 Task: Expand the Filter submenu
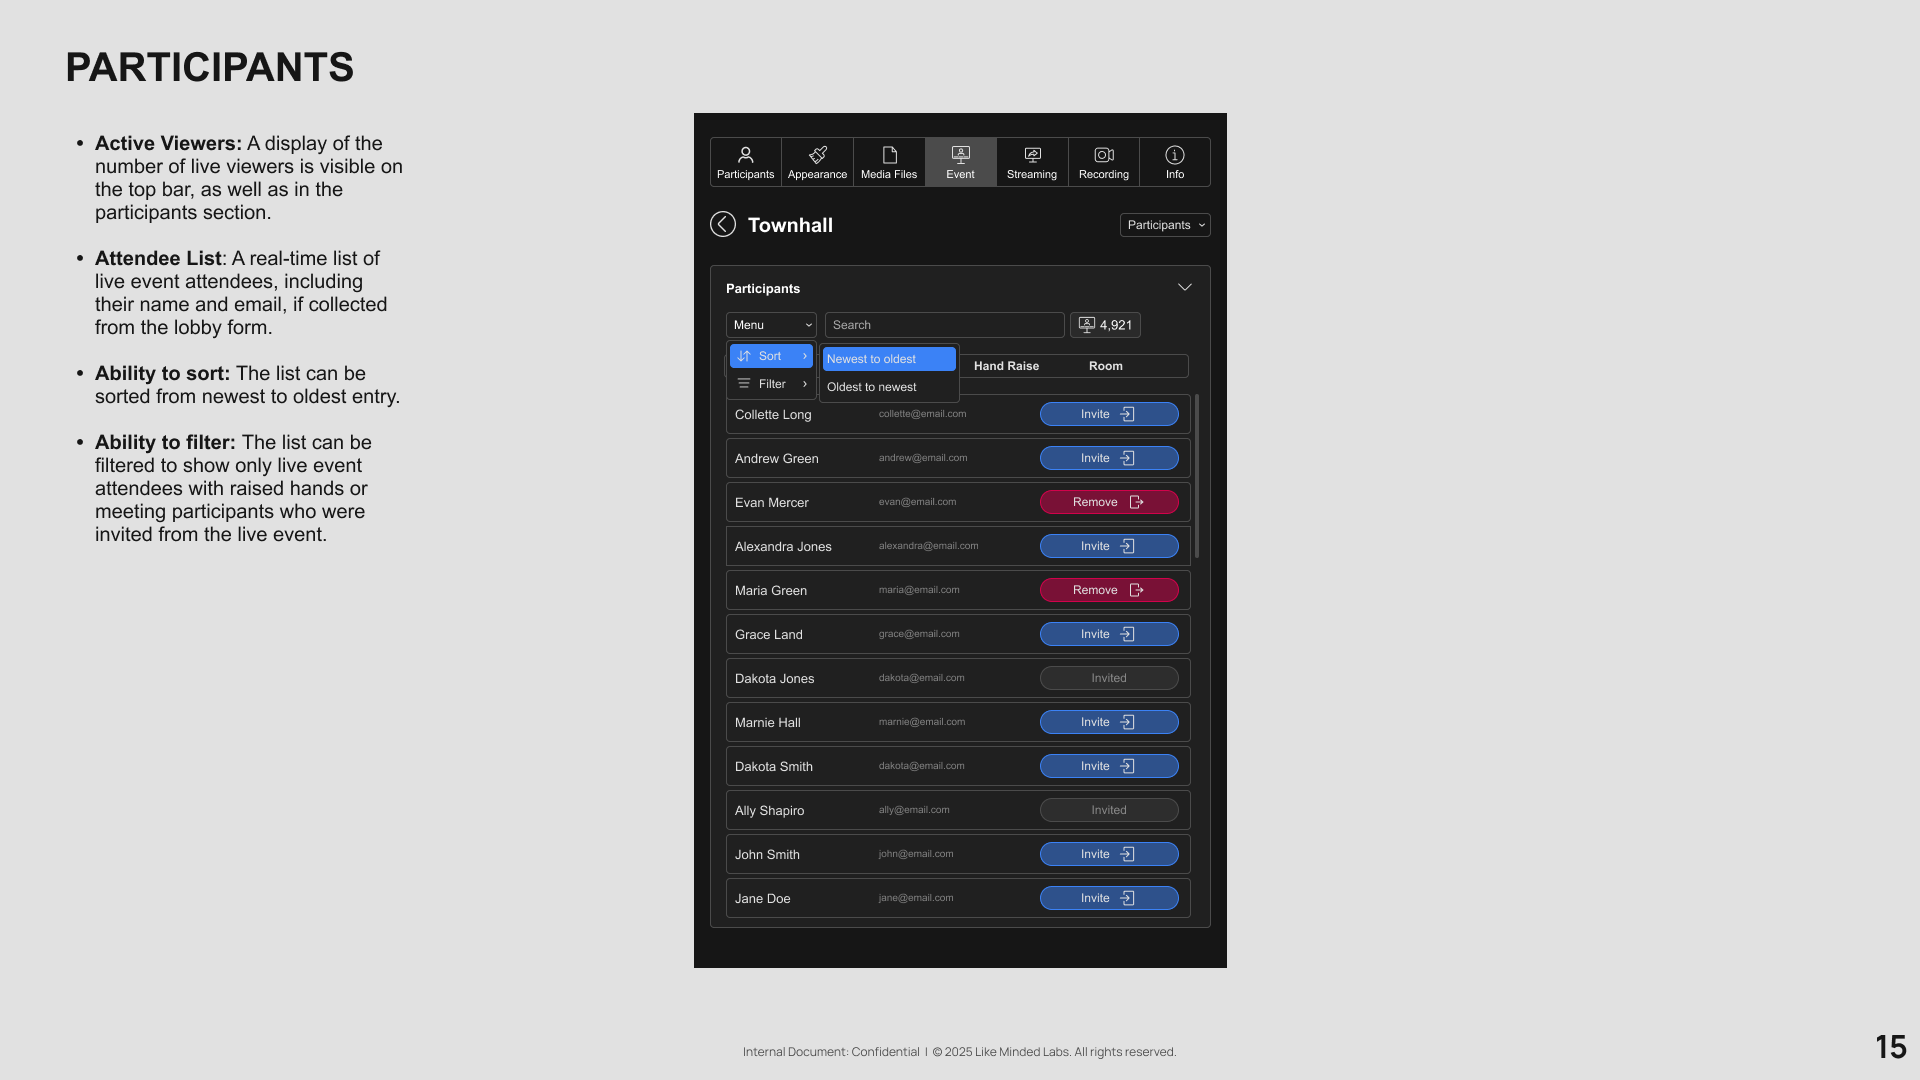tap(771, 384)
